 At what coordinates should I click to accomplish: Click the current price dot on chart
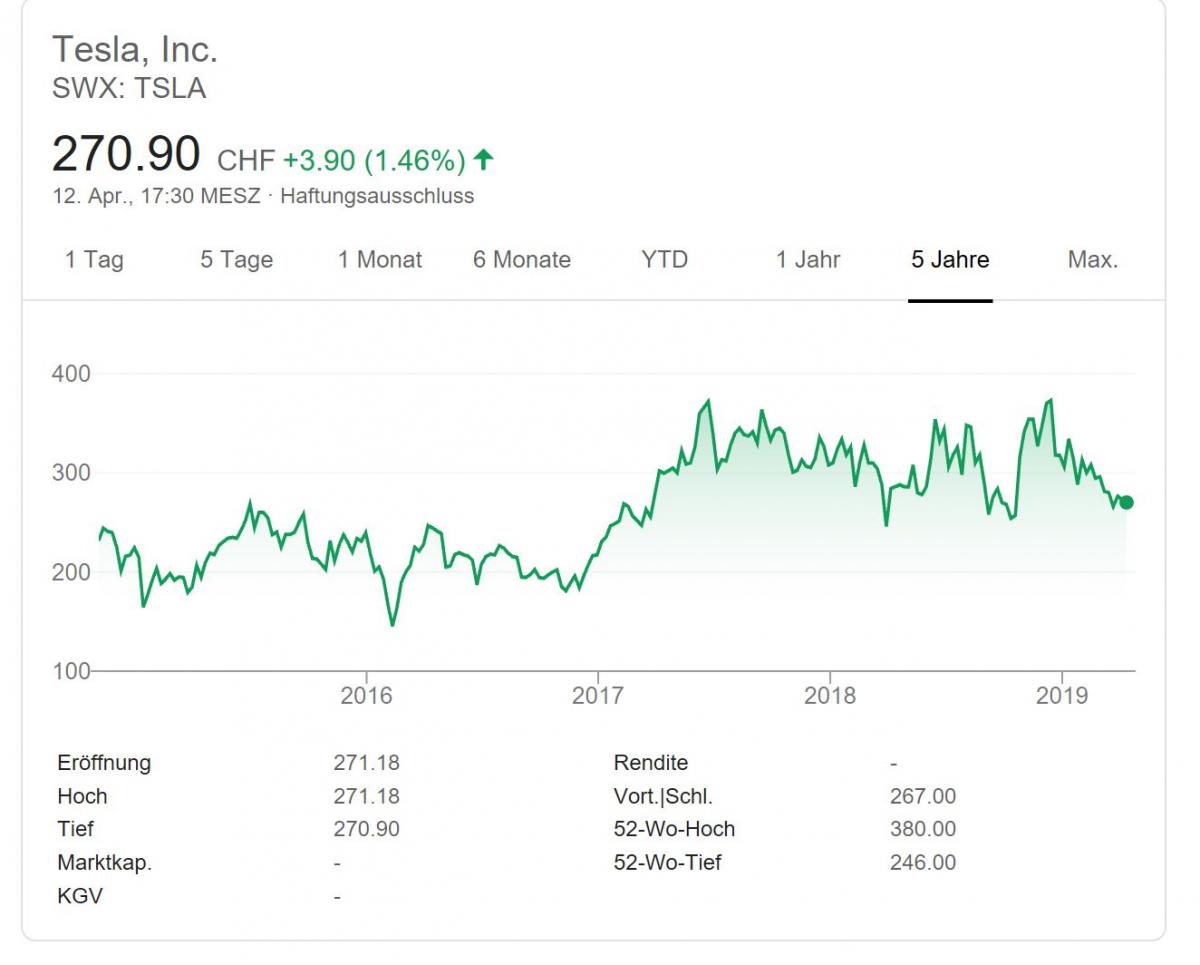pyautogui.click(x=1127, y=502)
